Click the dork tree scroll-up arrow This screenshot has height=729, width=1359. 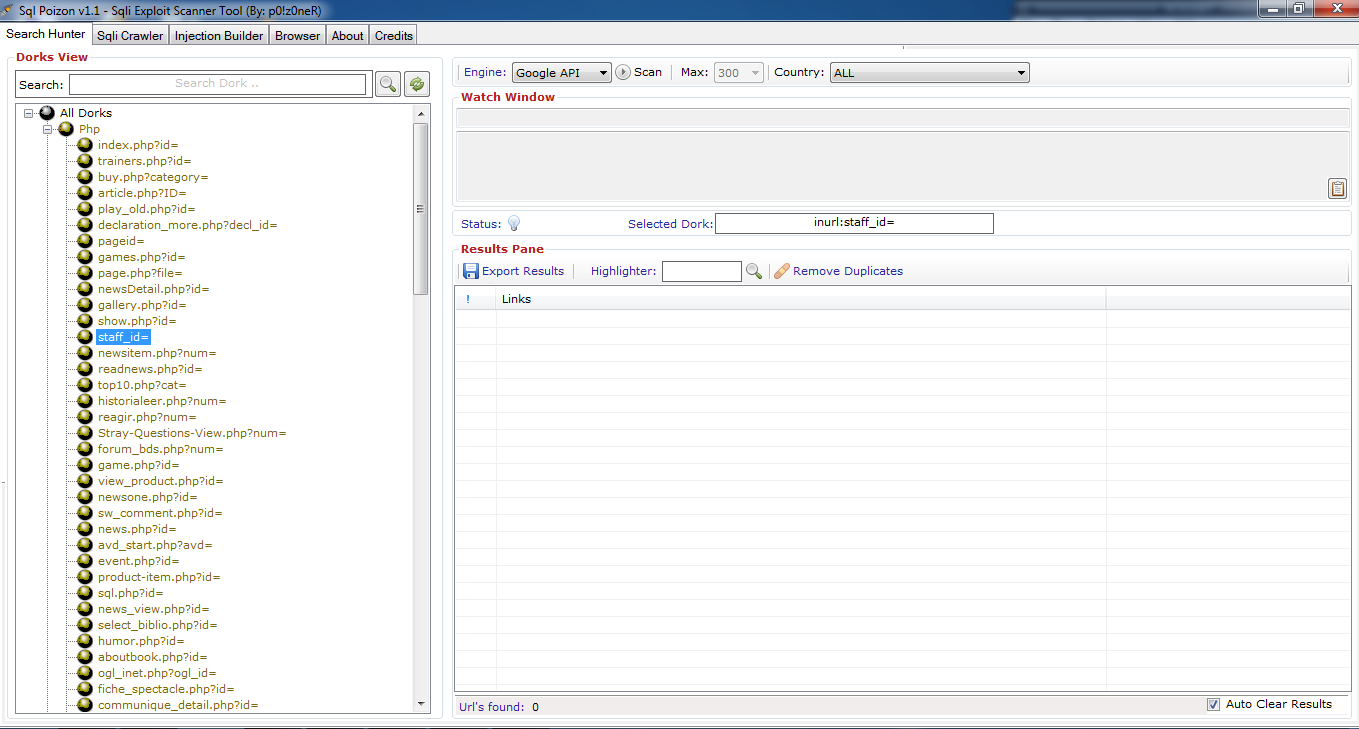[421, 113]
